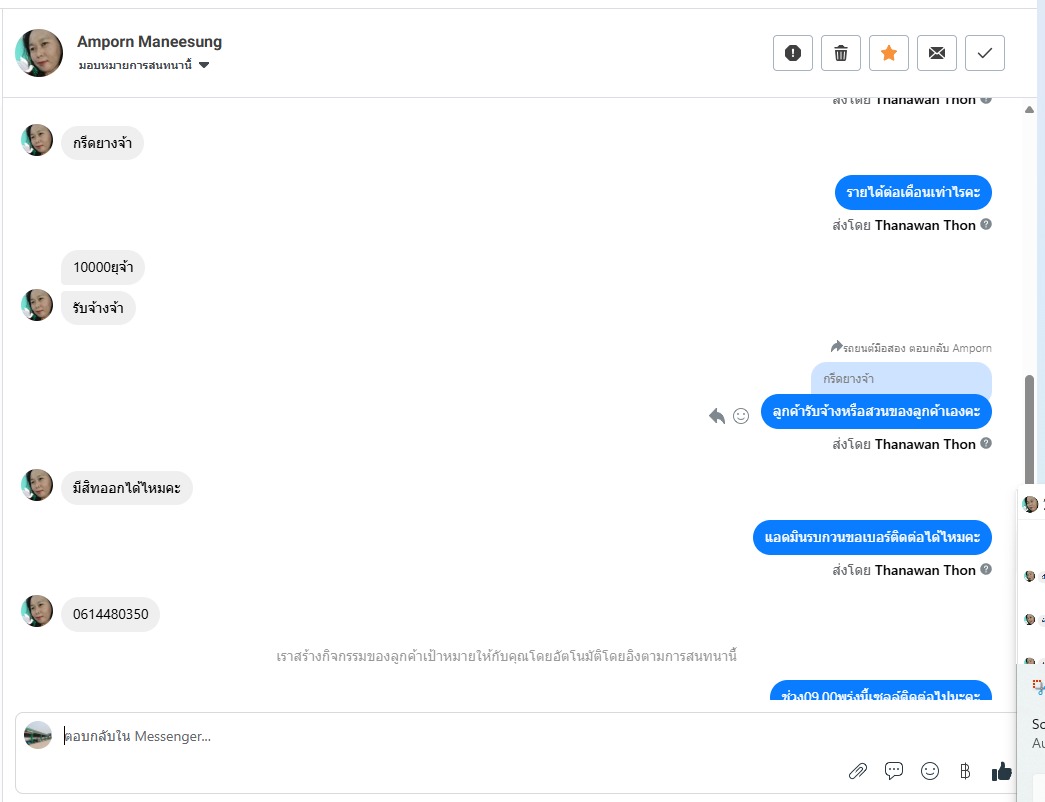
Task: Attach a file with paperclip icon
Action: [857, 771]
